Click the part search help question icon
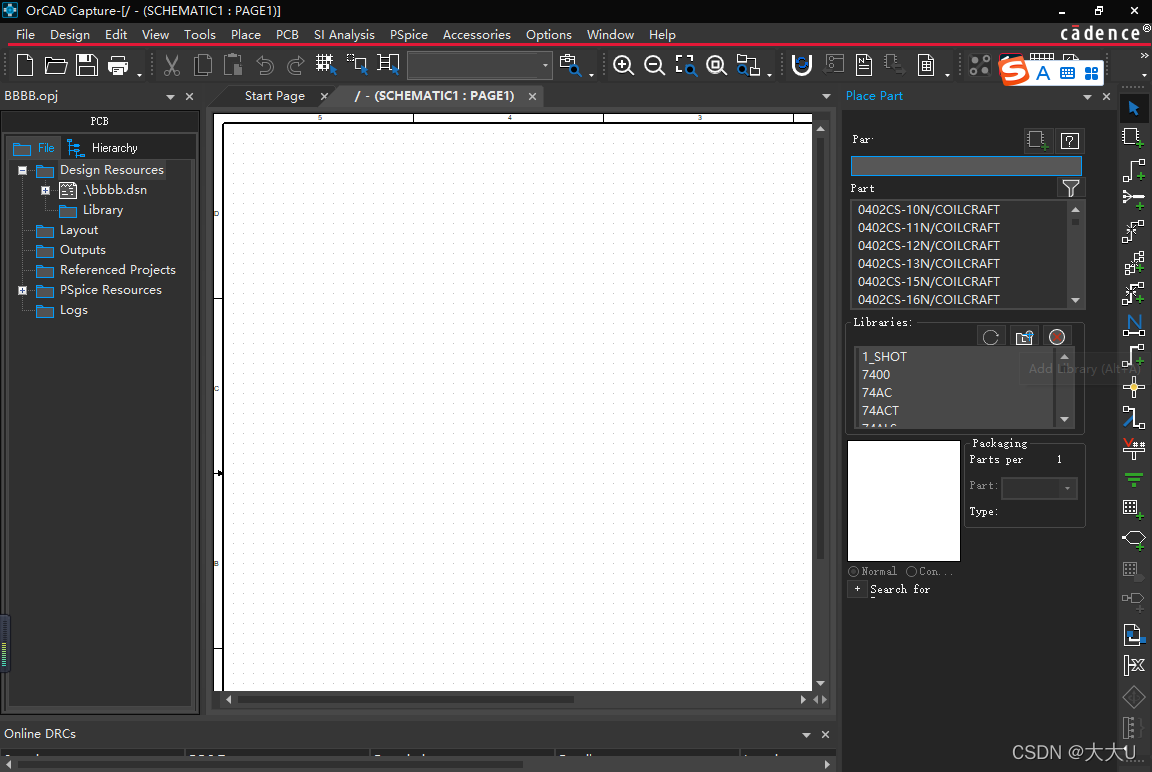The height and width of the screenshot is (772, 1152). tap(1070, 140)
